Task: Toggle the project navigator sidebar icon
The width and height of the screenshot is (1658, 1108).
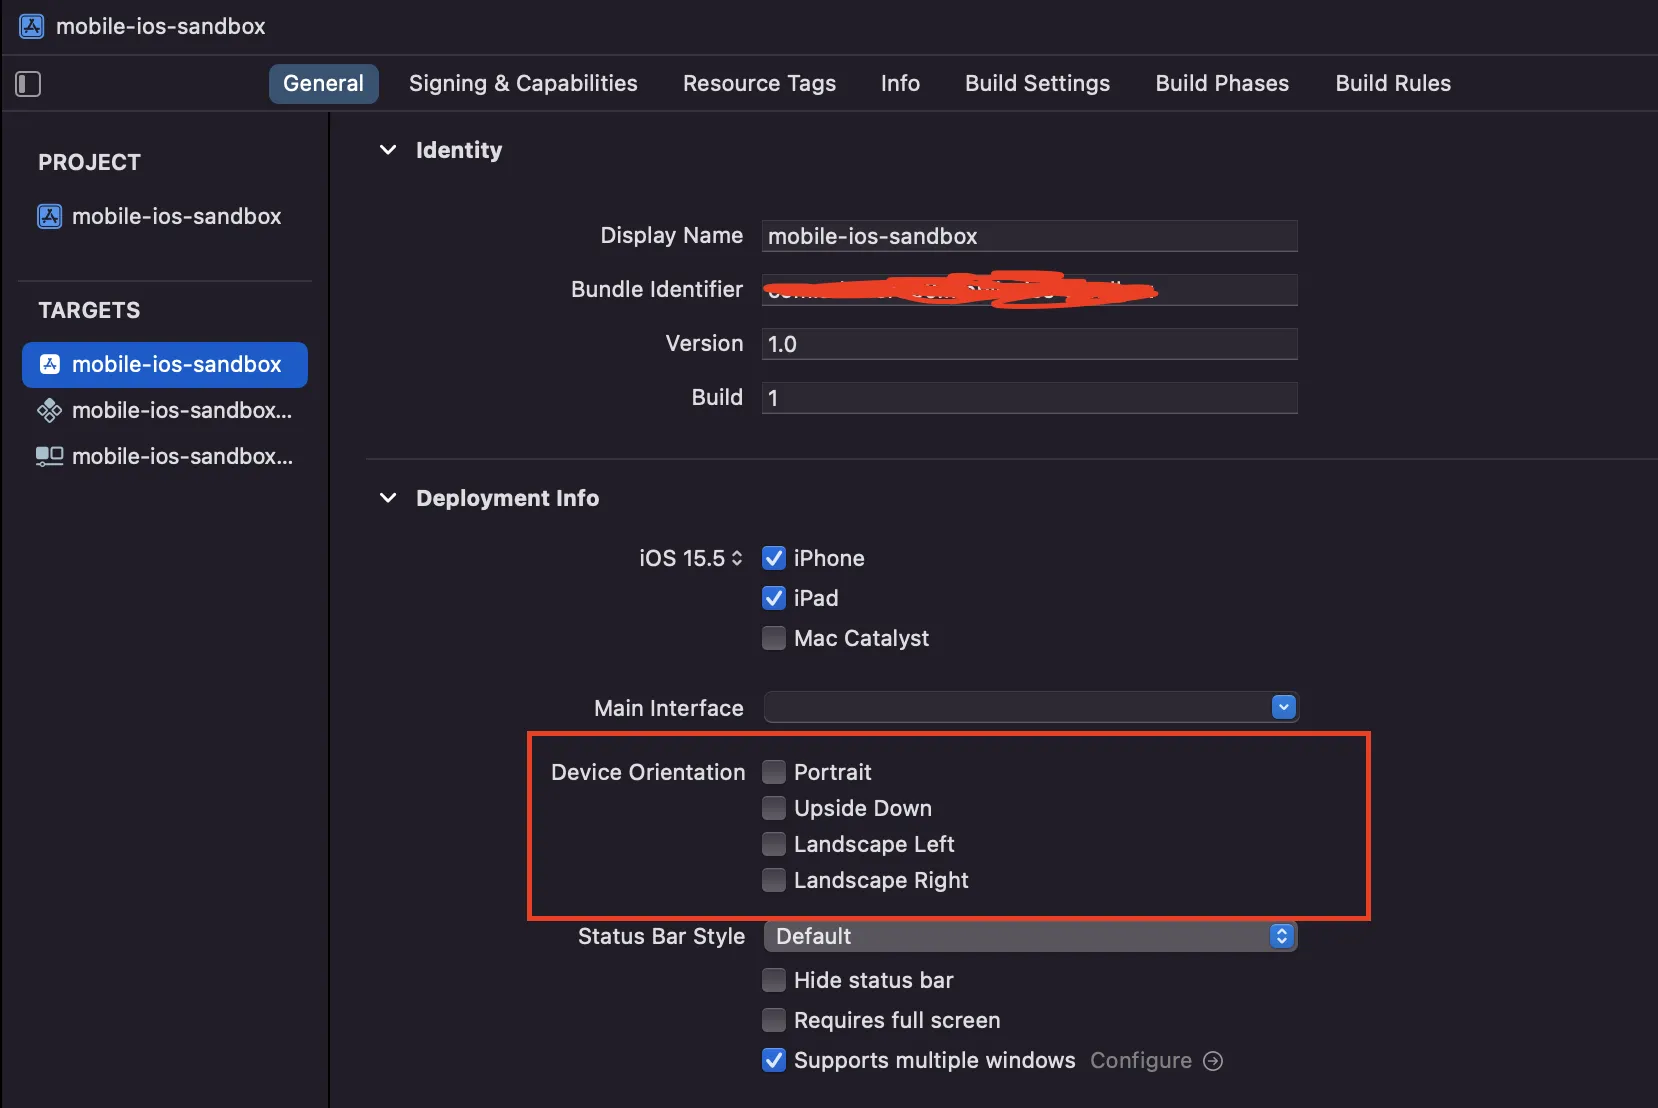Action: [x=28, y=84]
